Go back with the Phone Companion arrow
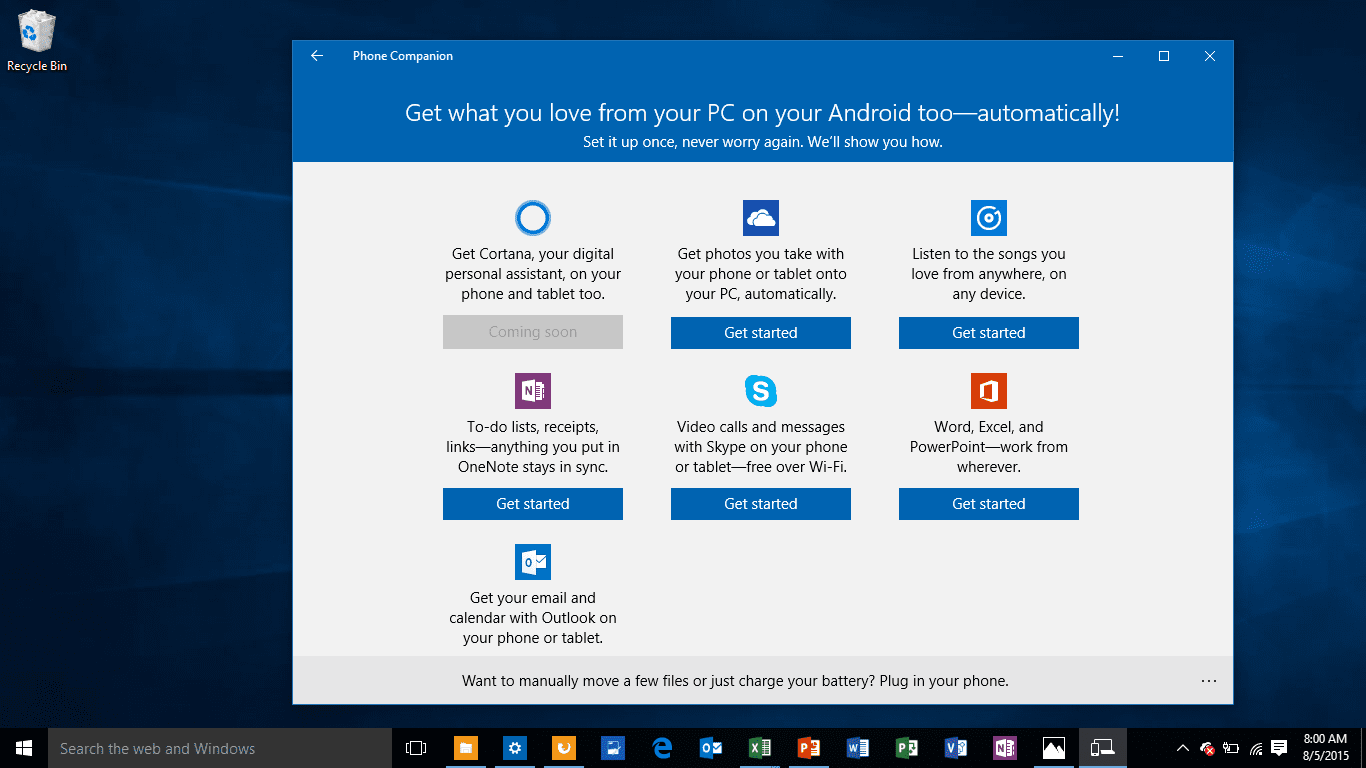Screen dimensions: 1366x768 [317, 56]
